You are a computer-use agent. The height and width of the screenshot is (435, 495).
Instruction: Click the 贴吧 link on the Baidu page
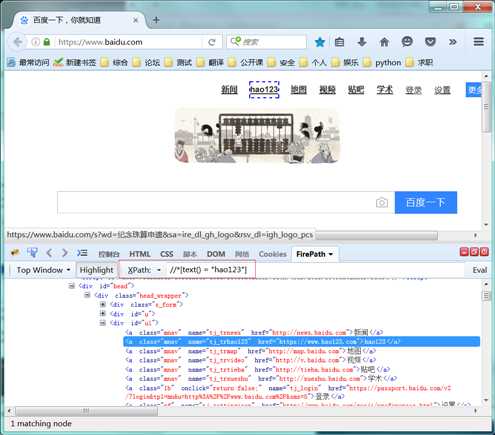pos(356,89)
